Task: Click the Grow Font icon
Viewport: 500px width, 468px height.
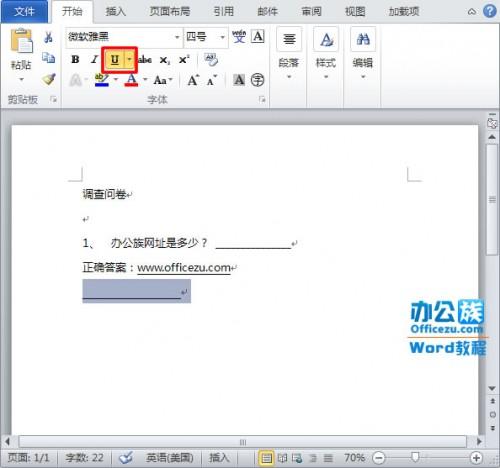Action: (193, 80)
